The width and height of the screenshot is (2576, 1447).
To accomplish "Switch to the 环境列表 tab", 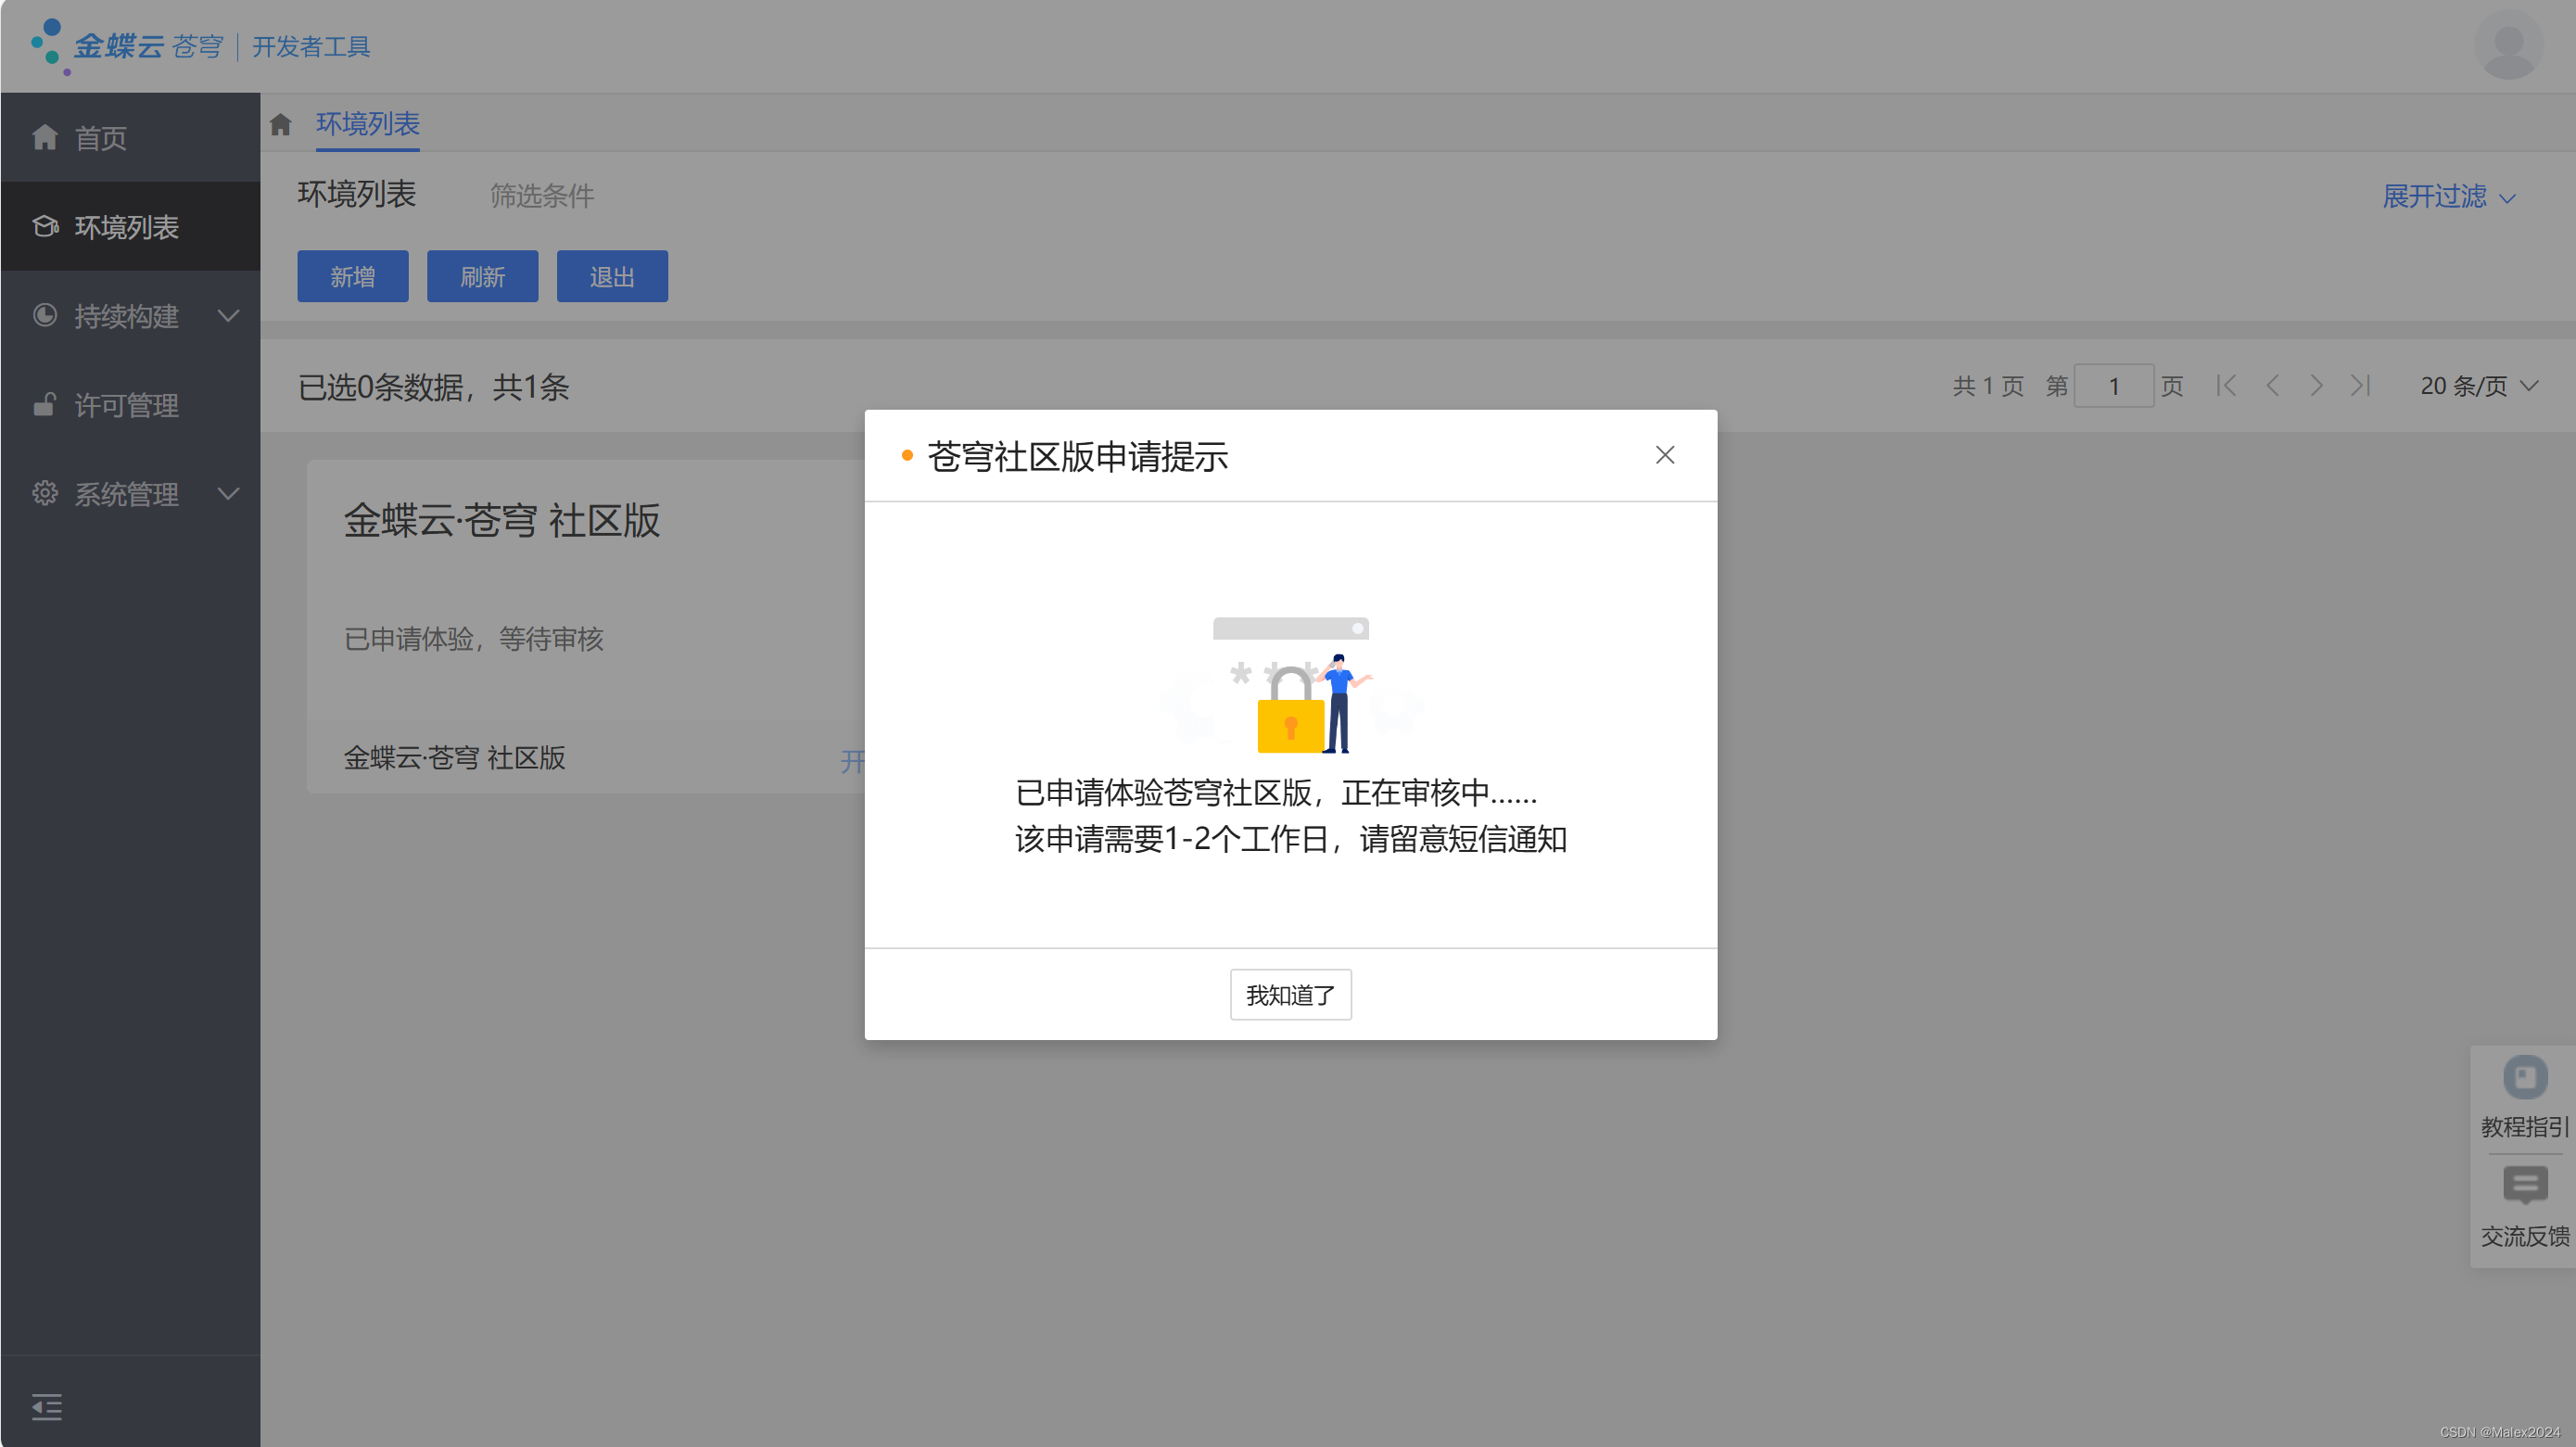I will pos(367,124).
